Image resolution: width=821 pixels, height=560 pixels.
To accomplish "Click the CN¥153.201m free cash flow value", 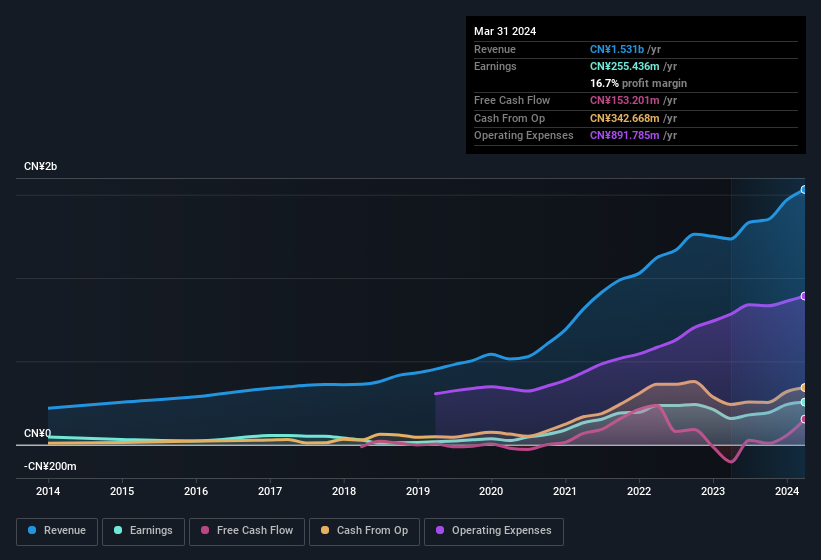I will [x=624, y=100].
